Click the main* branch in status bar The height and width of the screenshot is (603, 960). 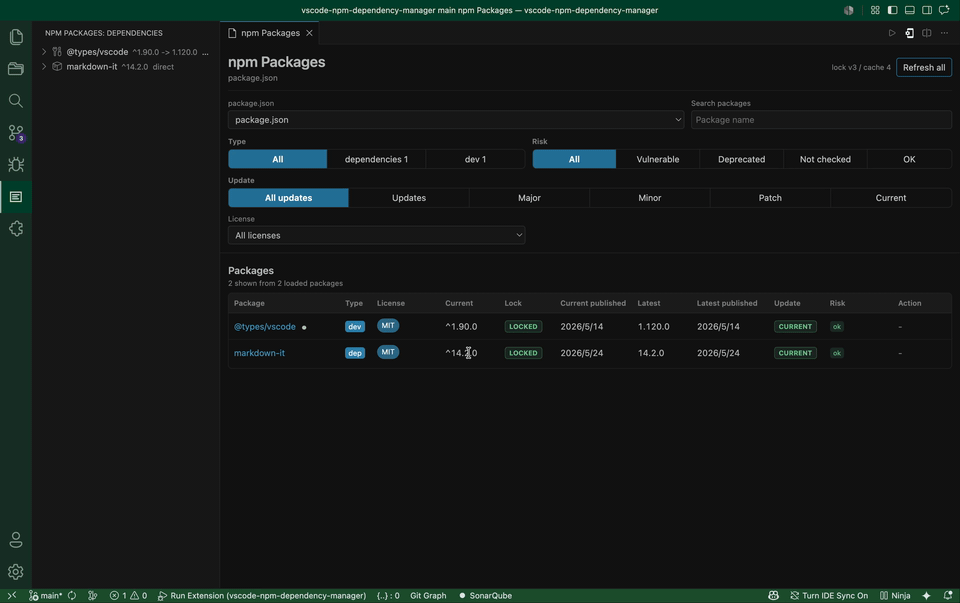[x=45, y=596]
